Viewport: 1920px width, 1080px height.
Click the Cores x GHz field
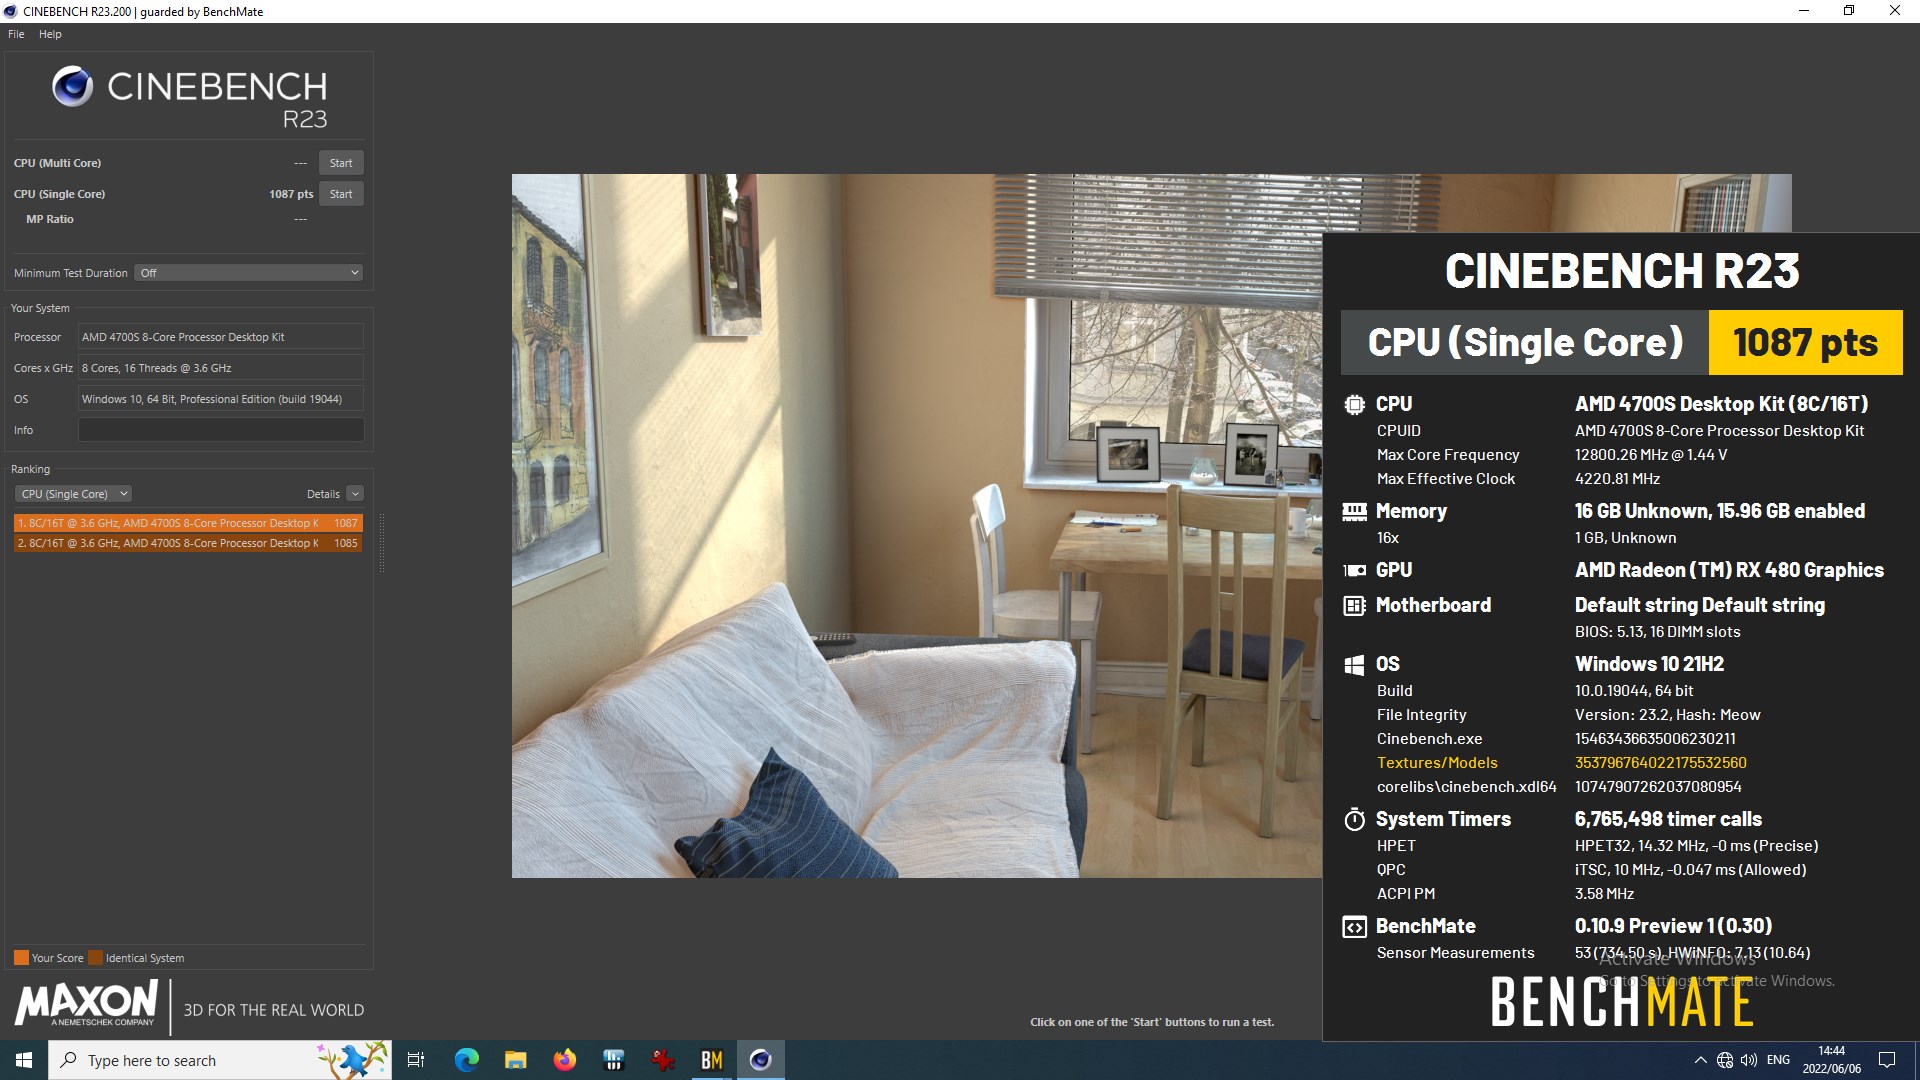(x=221, y=368)
